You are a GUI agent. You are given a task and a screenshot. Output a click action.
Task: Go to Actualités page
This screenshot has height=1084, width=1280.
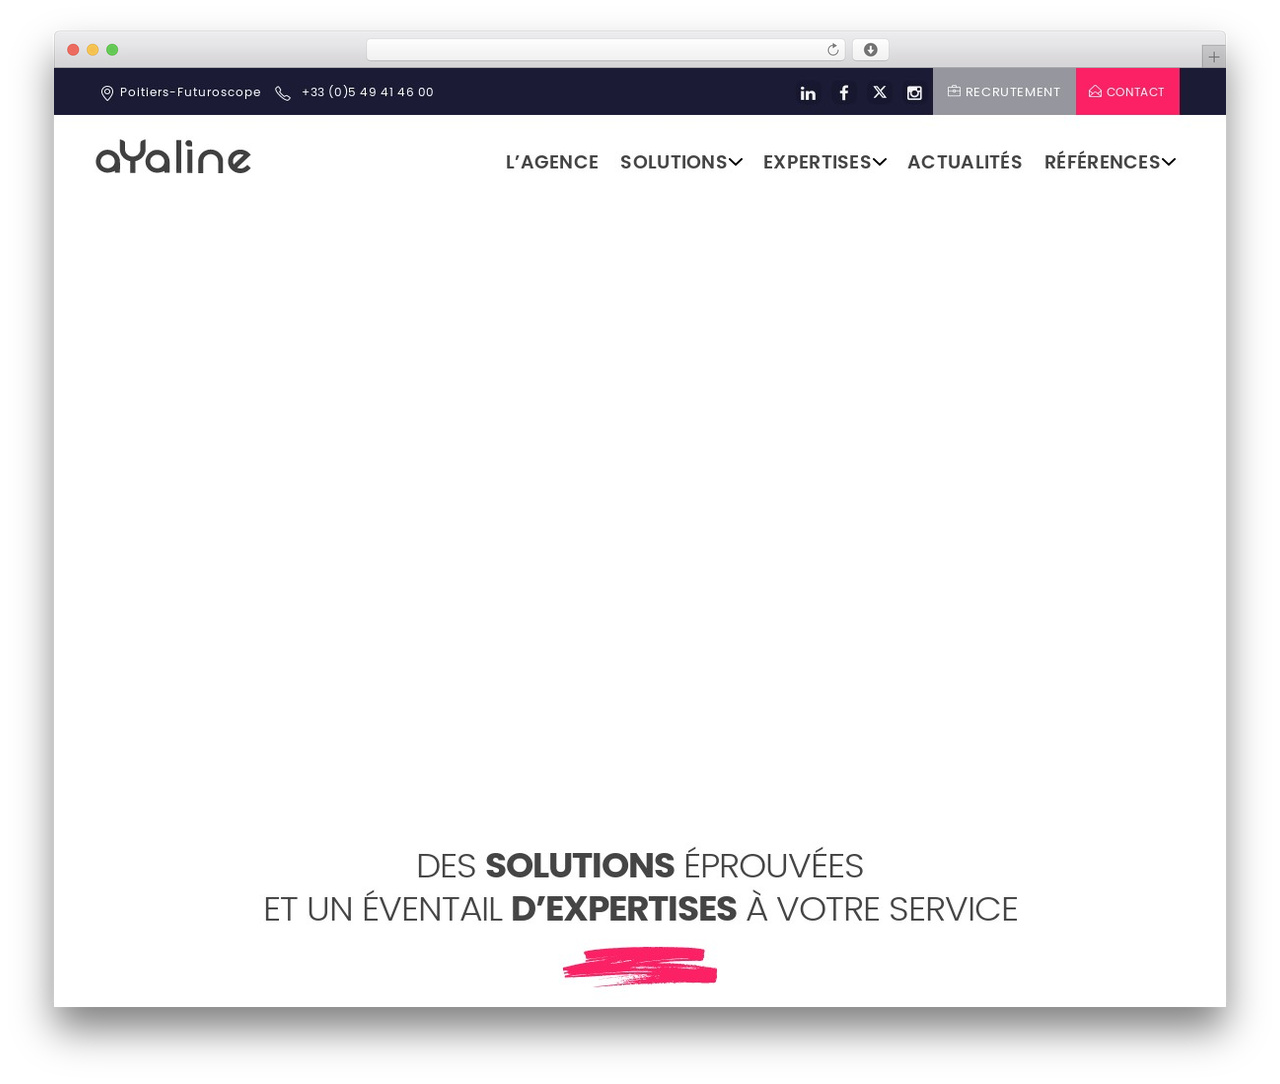[964, 162]
